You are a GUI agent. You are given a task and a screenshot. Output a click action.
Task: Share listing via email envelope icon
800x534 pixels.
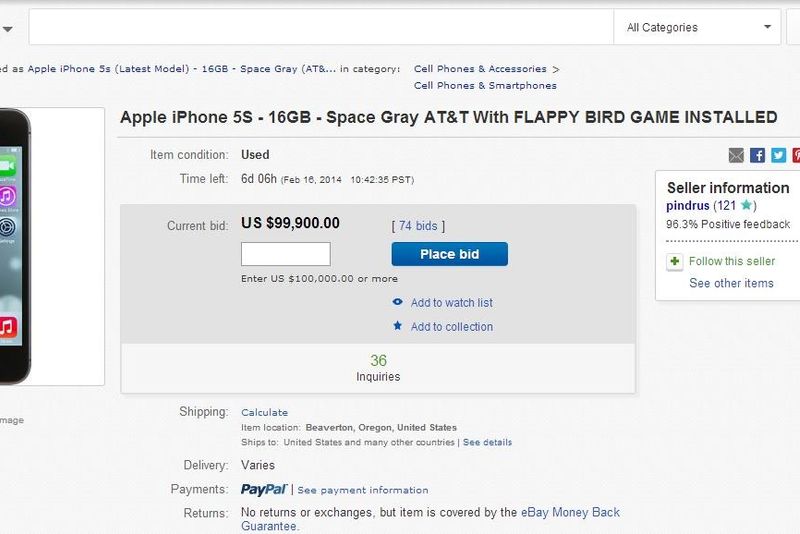click(736, 155)
